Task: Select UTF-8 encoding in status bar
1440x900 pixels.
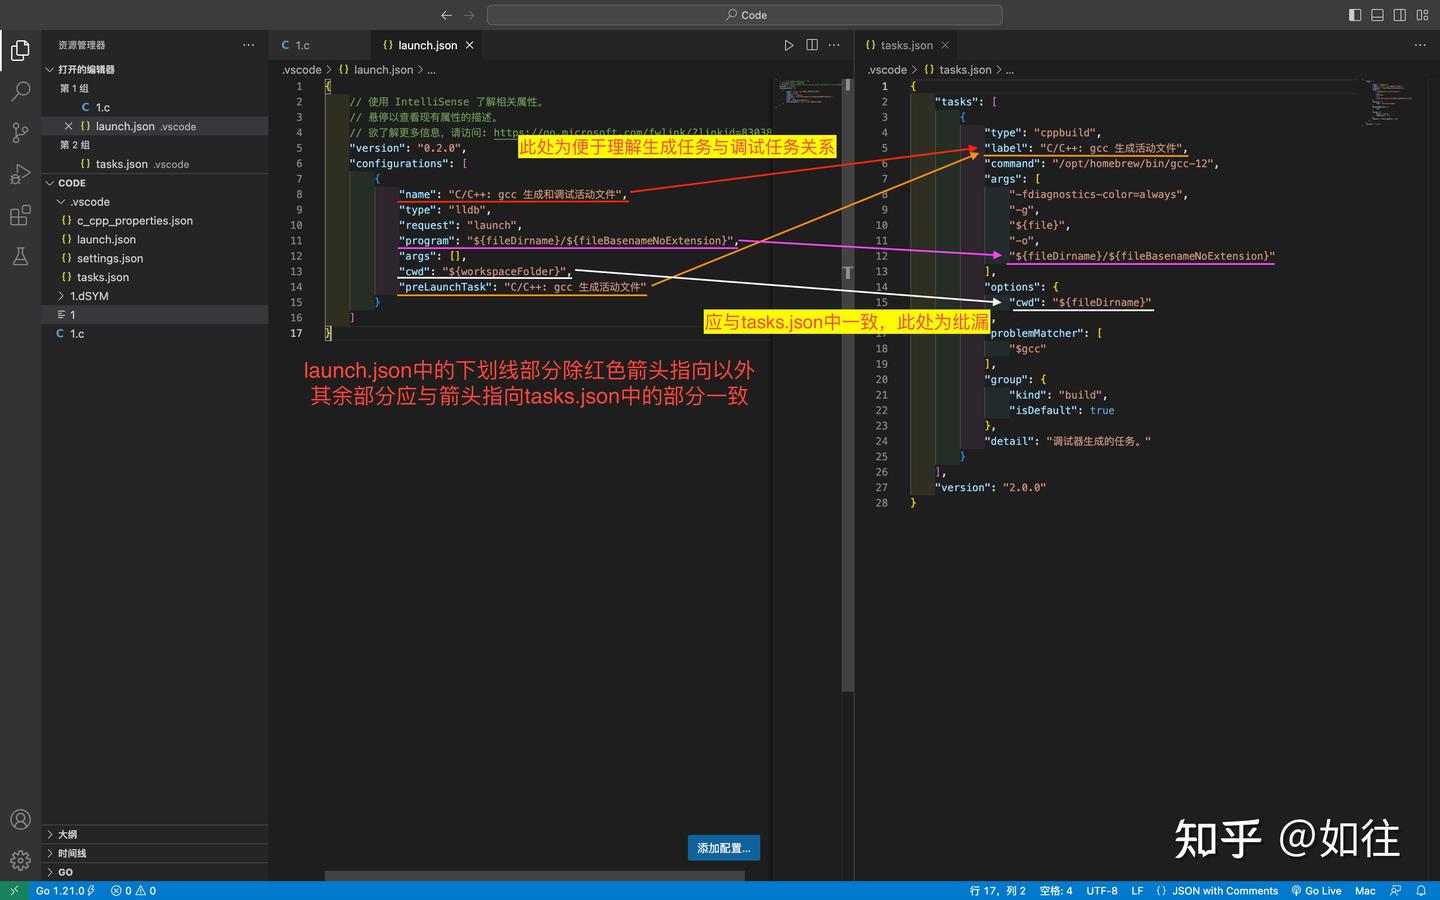Action: pos(1101,890)
